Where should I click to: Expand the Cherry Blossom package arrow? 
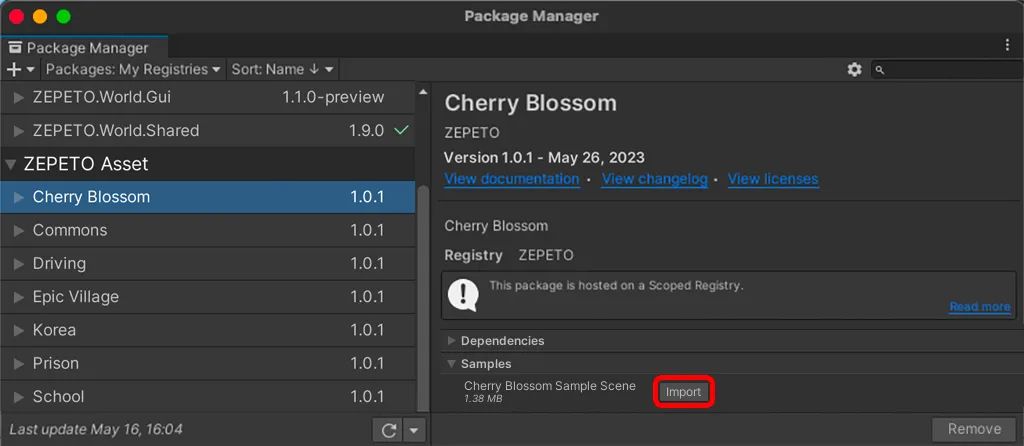19,197
